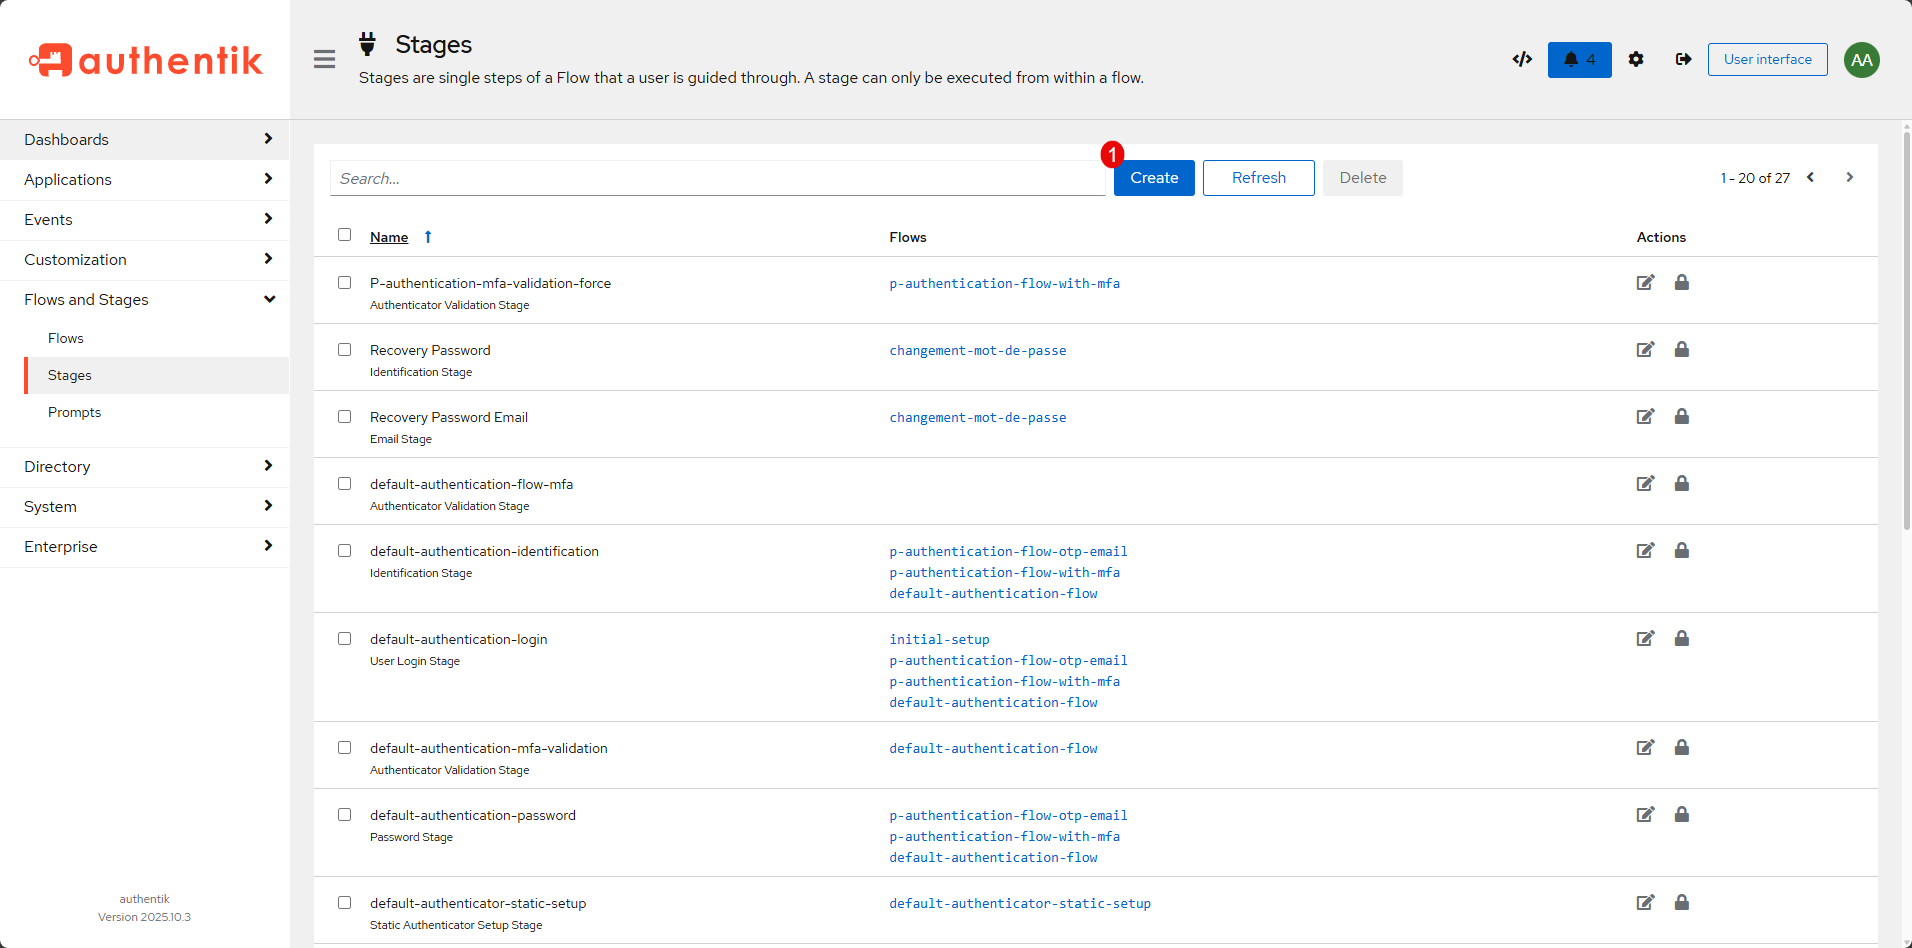Collapse the Flows and Stages section
1912x948 pixels.
click(145, 300)
